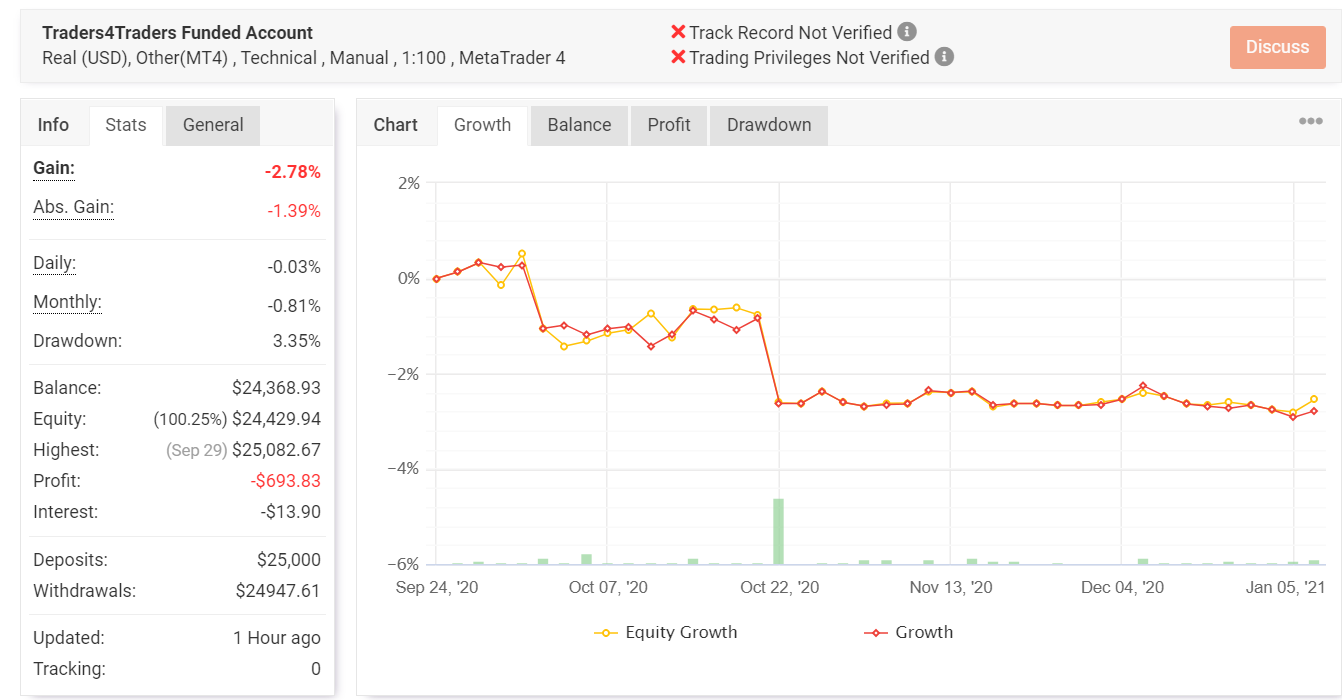Viewport: 1342px width, 700px height.
Task: Show the Growth chart tab
Action: [482, 125]
